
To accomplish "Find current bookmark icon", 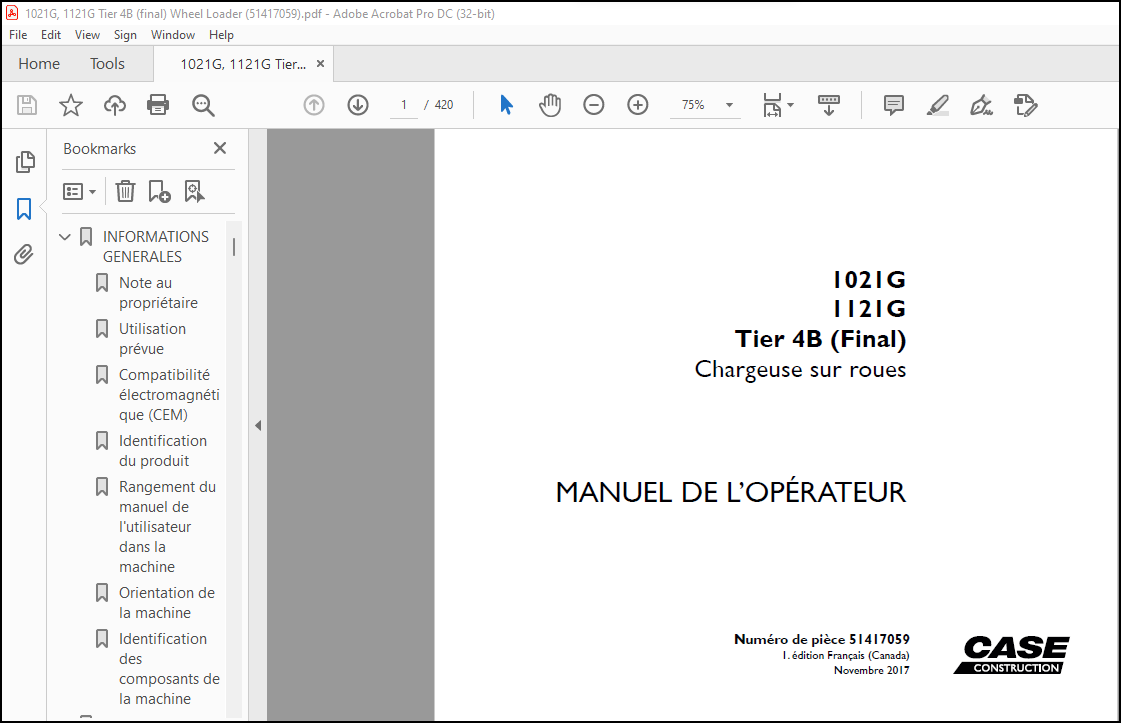I will (194, 192).
